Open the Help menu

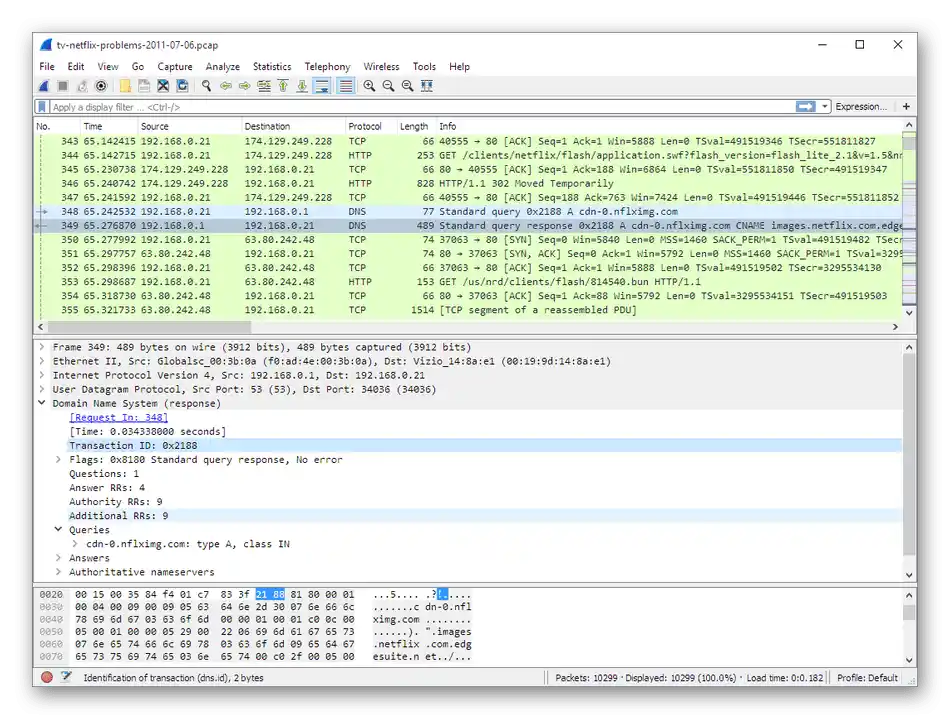point(459,67)
